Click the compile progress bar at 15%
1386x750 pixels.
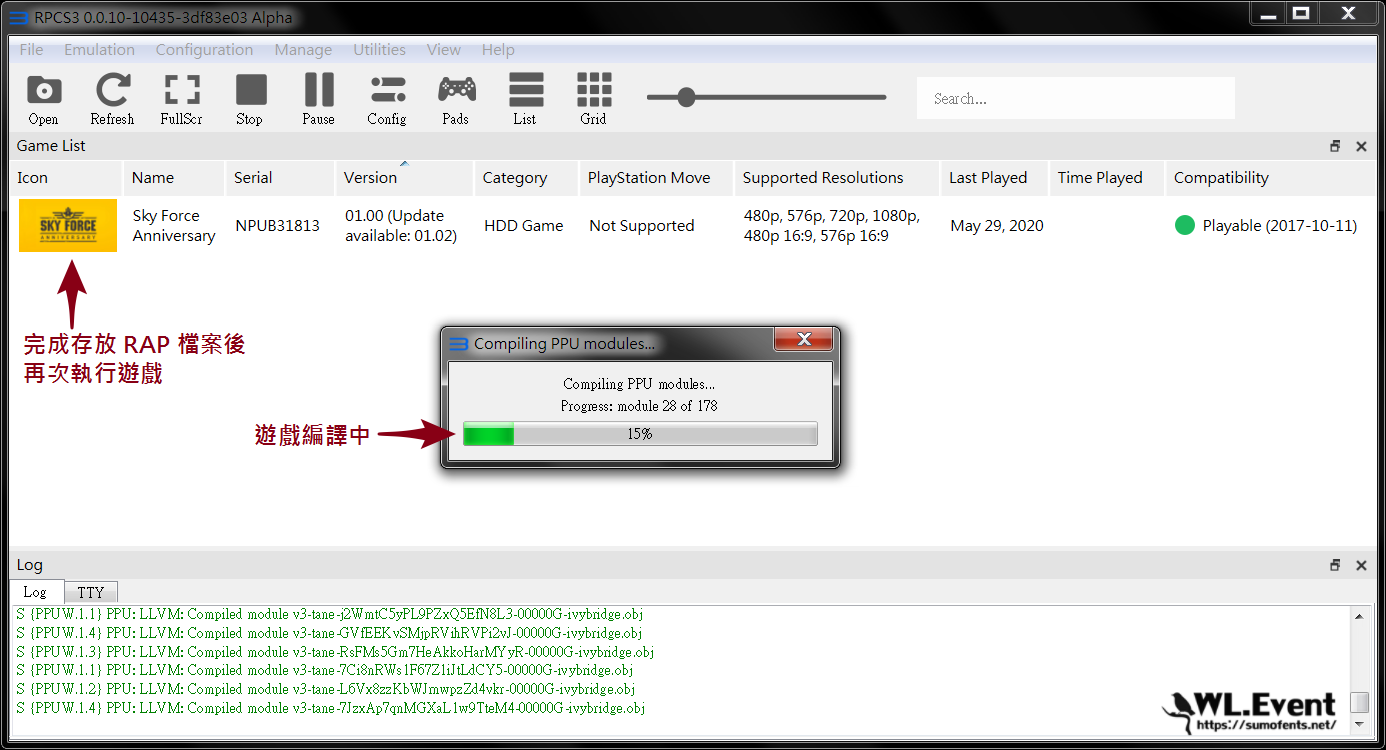640,434
